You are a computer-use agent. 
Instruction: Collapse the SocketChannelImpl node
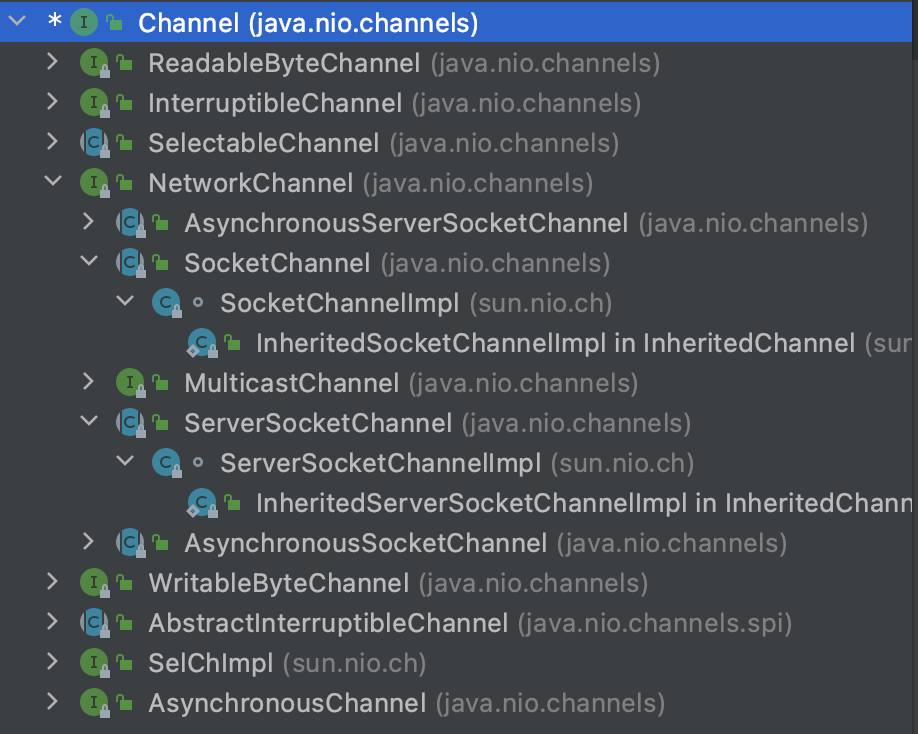(x=124, y=303)
